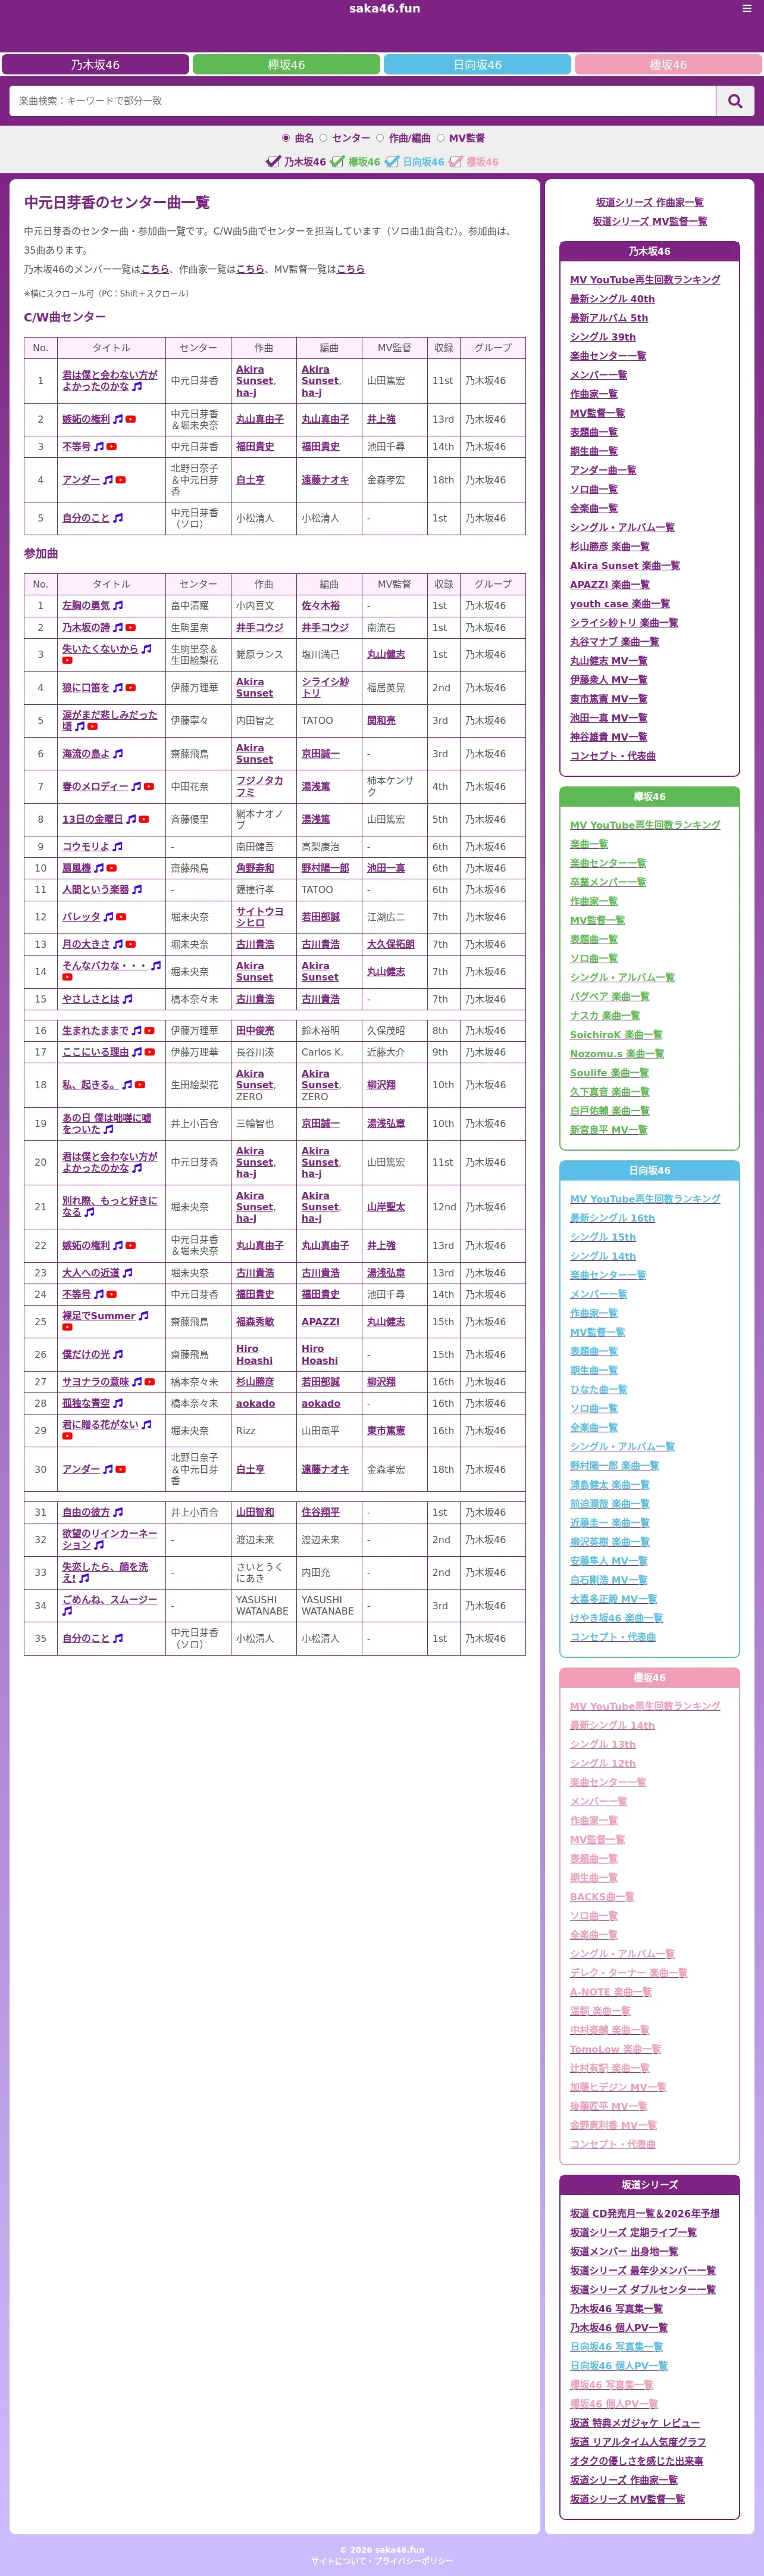
Task: Open 乃木坂46 最新シングル 40th link
Action: point(612,299)
